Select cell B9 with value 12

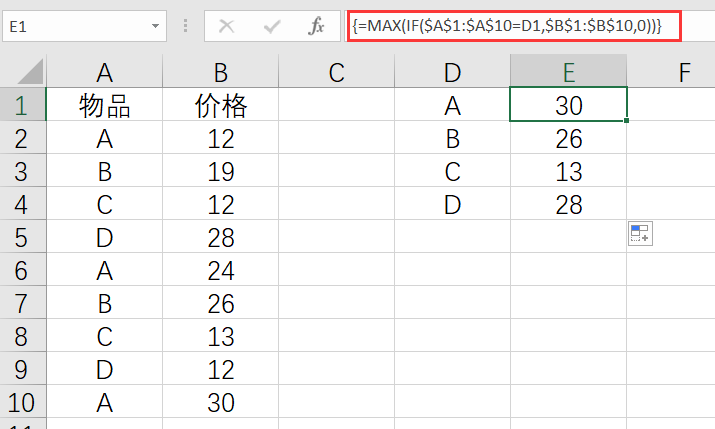tap(221, 368)
